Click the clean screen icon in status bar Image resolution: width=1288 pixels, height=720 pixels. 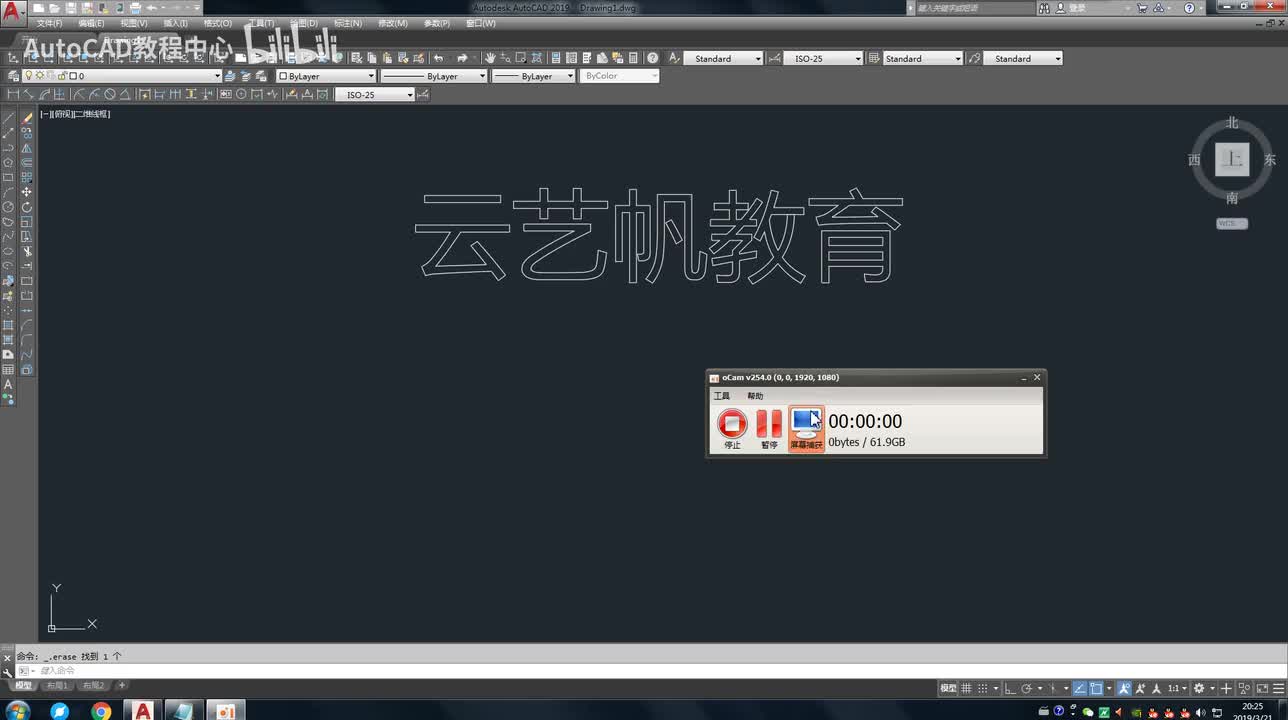1262,688
